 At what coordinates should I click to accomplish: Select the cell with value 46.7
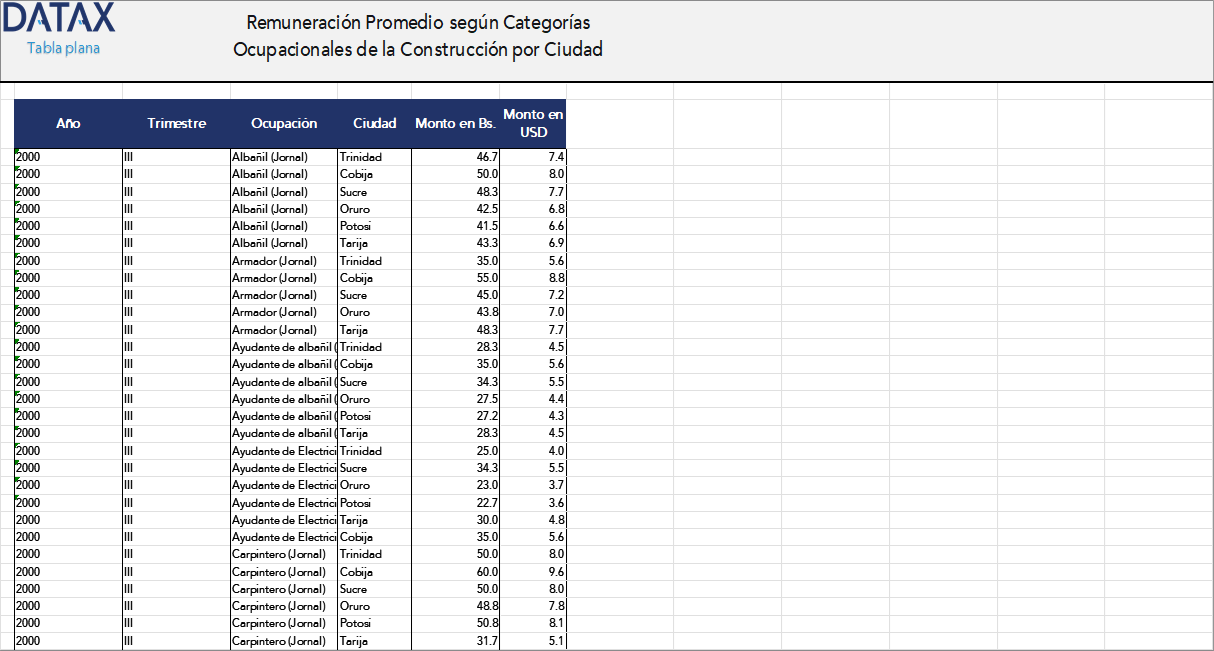click(456, 157)
